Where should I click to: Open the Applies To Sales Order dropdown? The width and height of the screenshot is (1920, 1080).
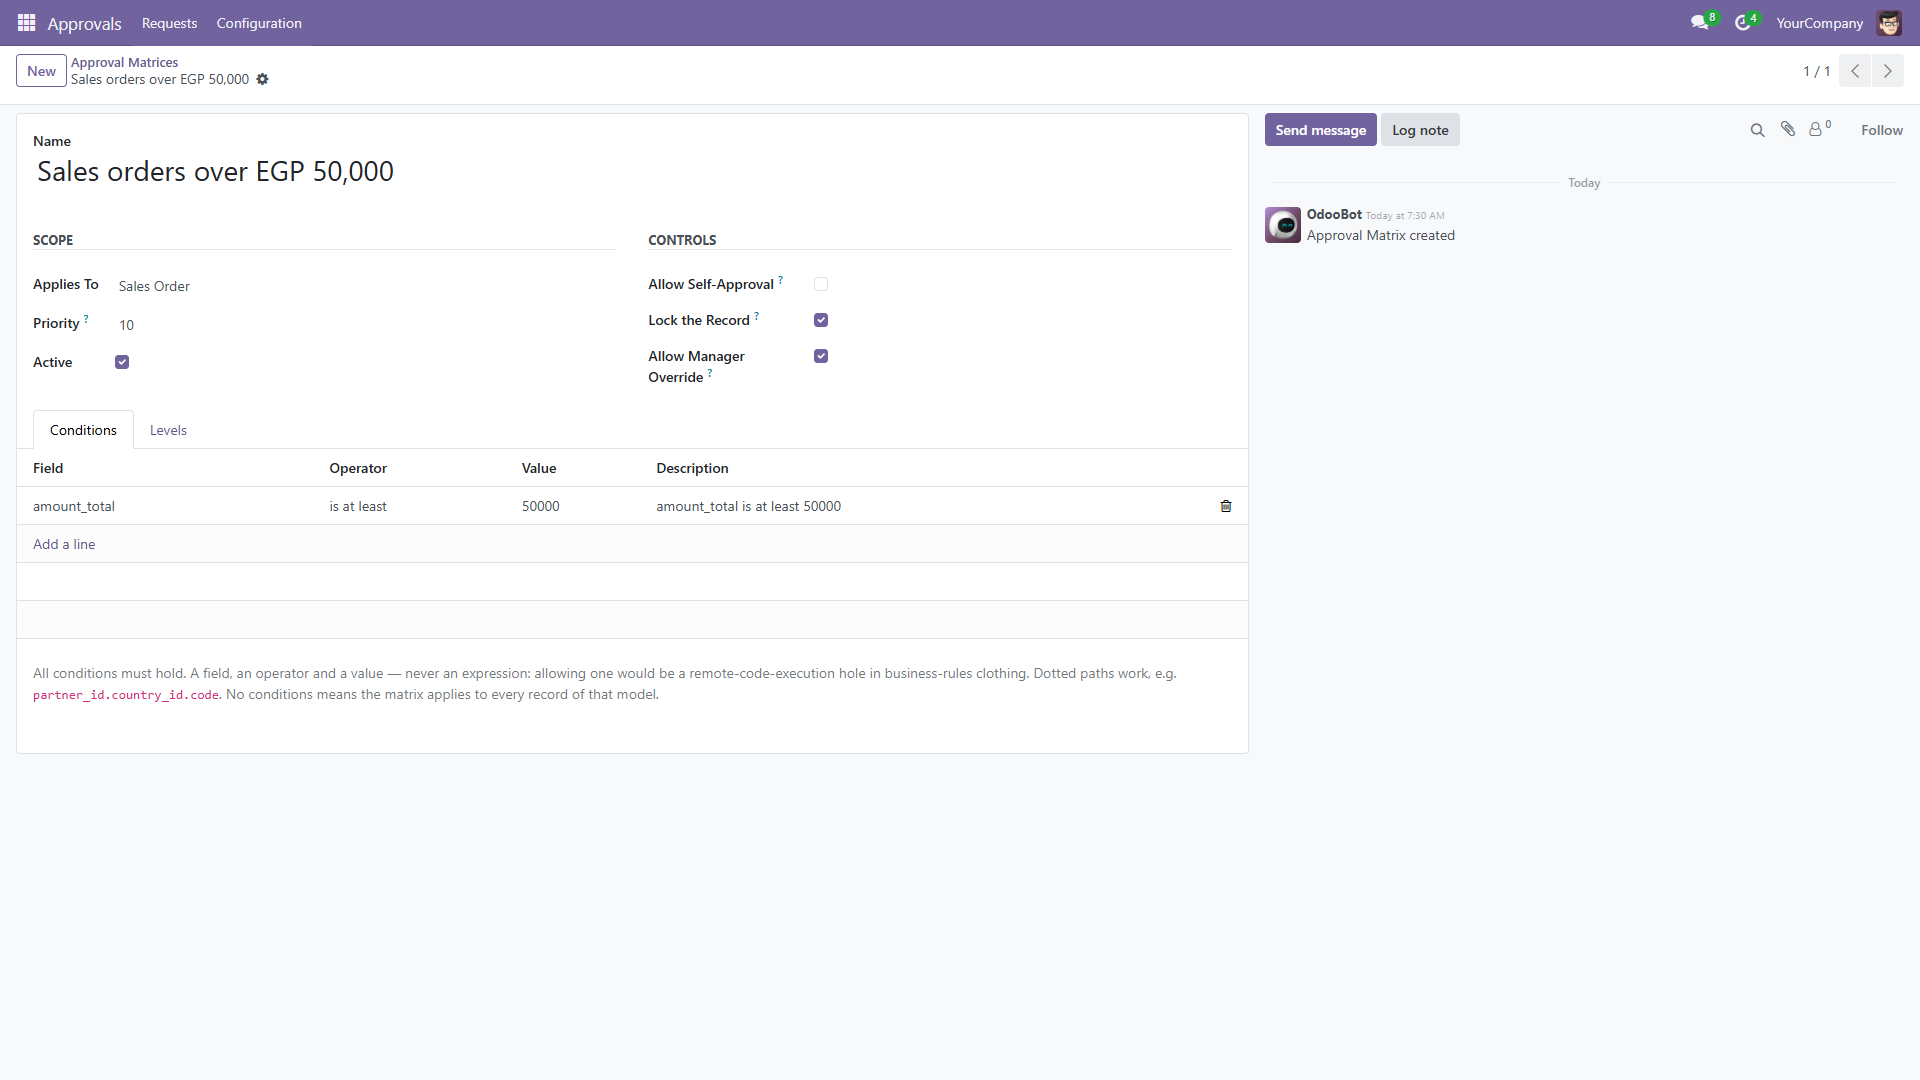click(x=366, y=286)
